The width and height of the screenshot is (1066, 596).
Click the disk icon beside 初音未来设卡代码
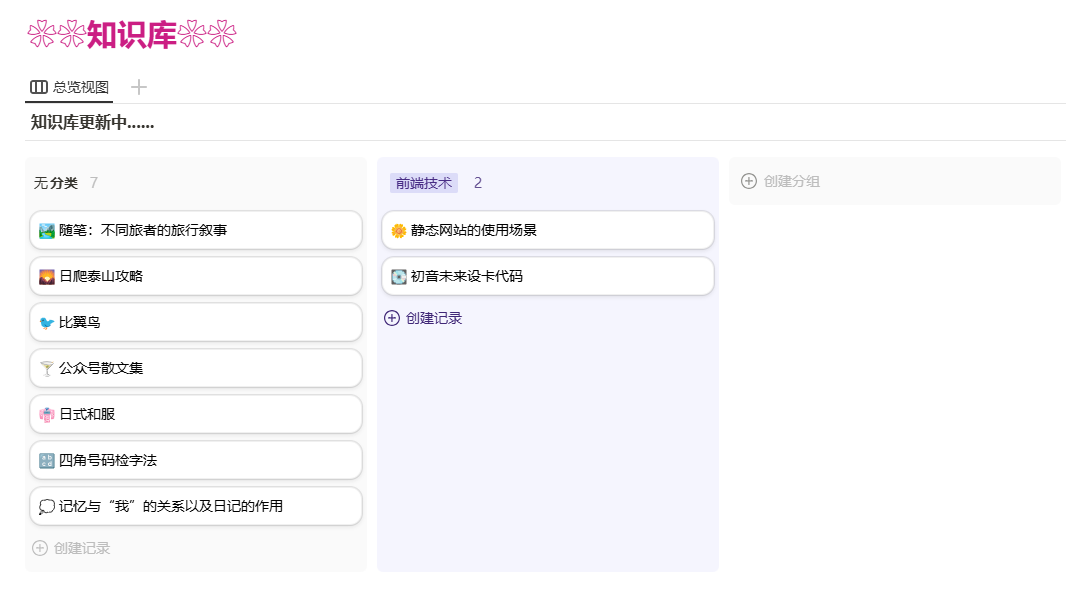click(398, 277)
